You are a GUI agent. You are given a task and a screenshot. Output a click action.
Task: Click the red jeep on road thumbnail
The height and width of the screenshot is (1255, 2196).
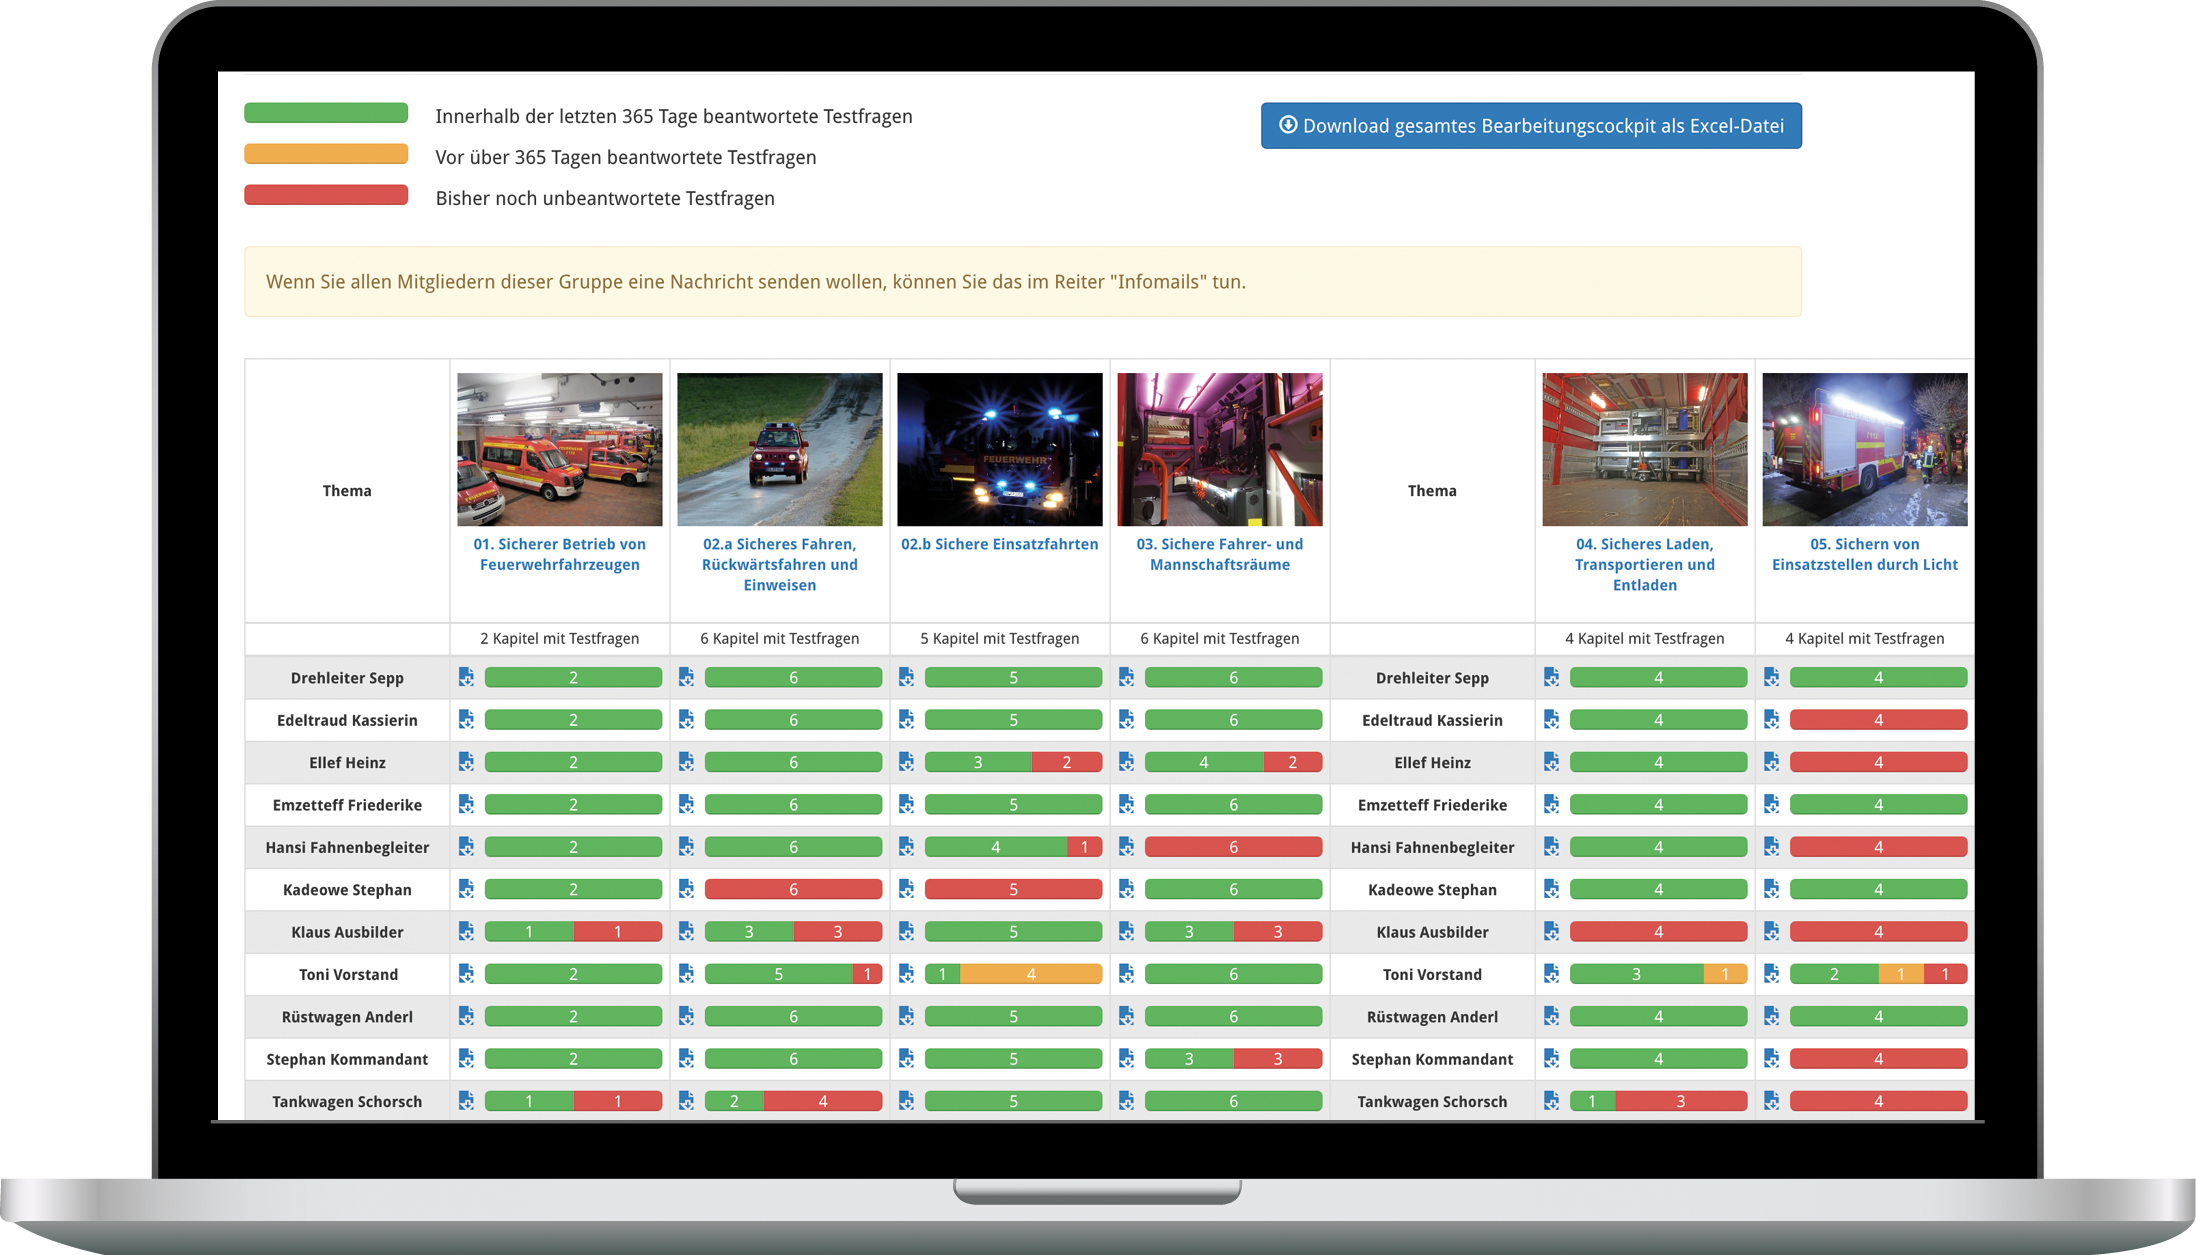coord(780,450)
